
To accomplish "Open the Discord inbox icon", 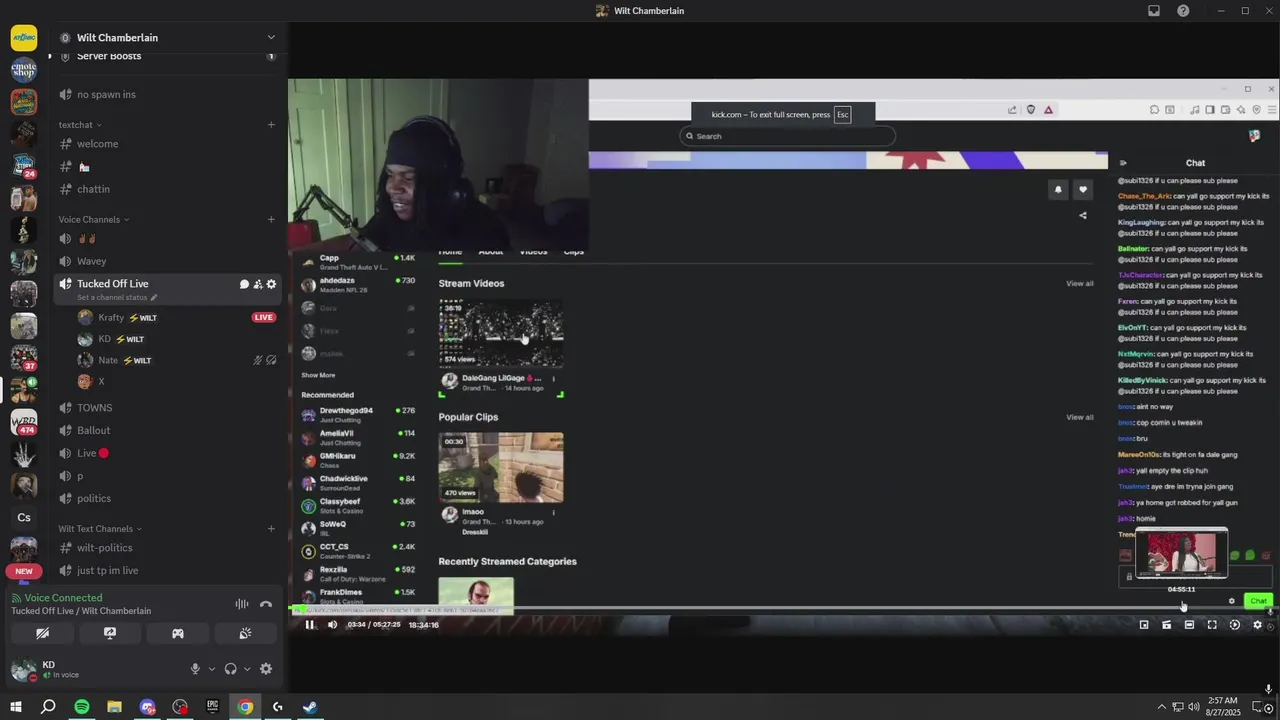I will click(1154, 11).
